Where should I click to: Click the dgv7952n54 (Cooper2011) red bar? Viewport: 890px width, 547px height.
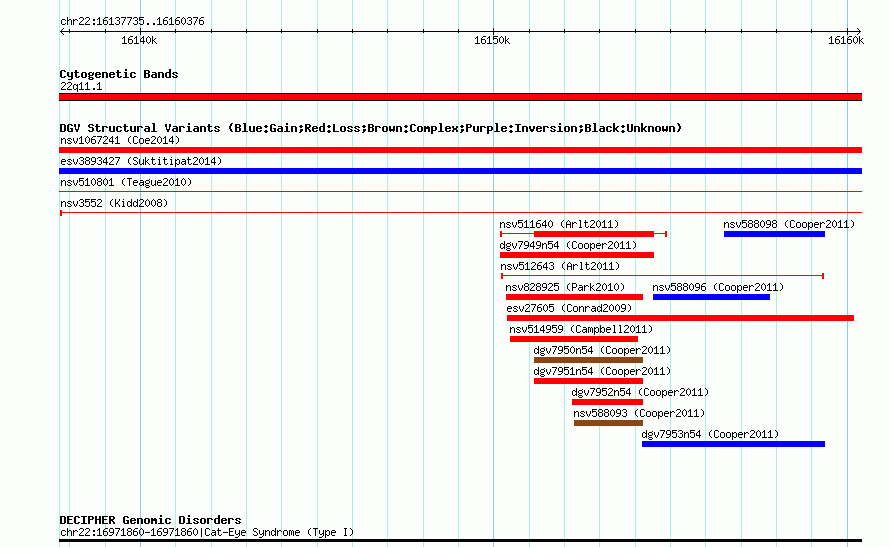(x=607, y=402)
